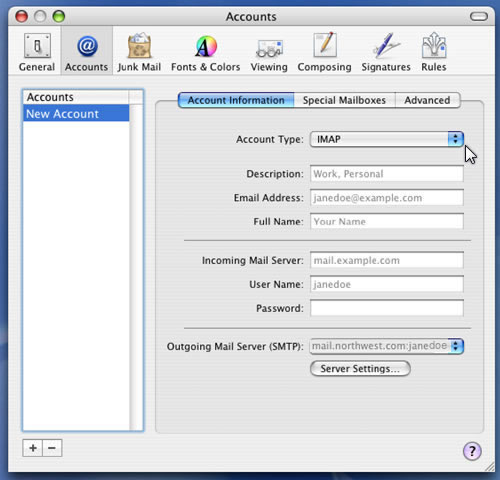Viewport: 500px width, 480px height.
Task: Open the Viewing preferences pane
Action: [269, 52]
